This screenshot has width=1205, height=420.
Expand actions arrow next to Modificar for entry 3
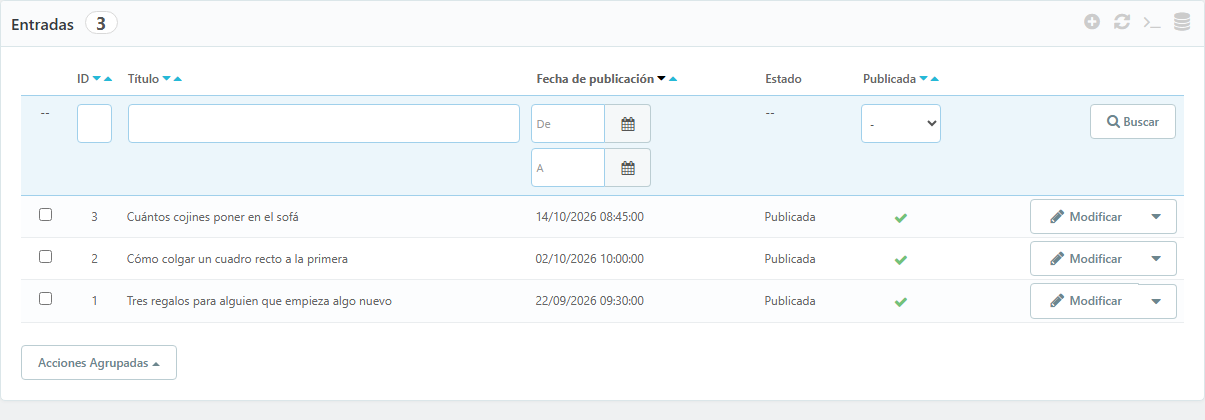click(1156, 216)
